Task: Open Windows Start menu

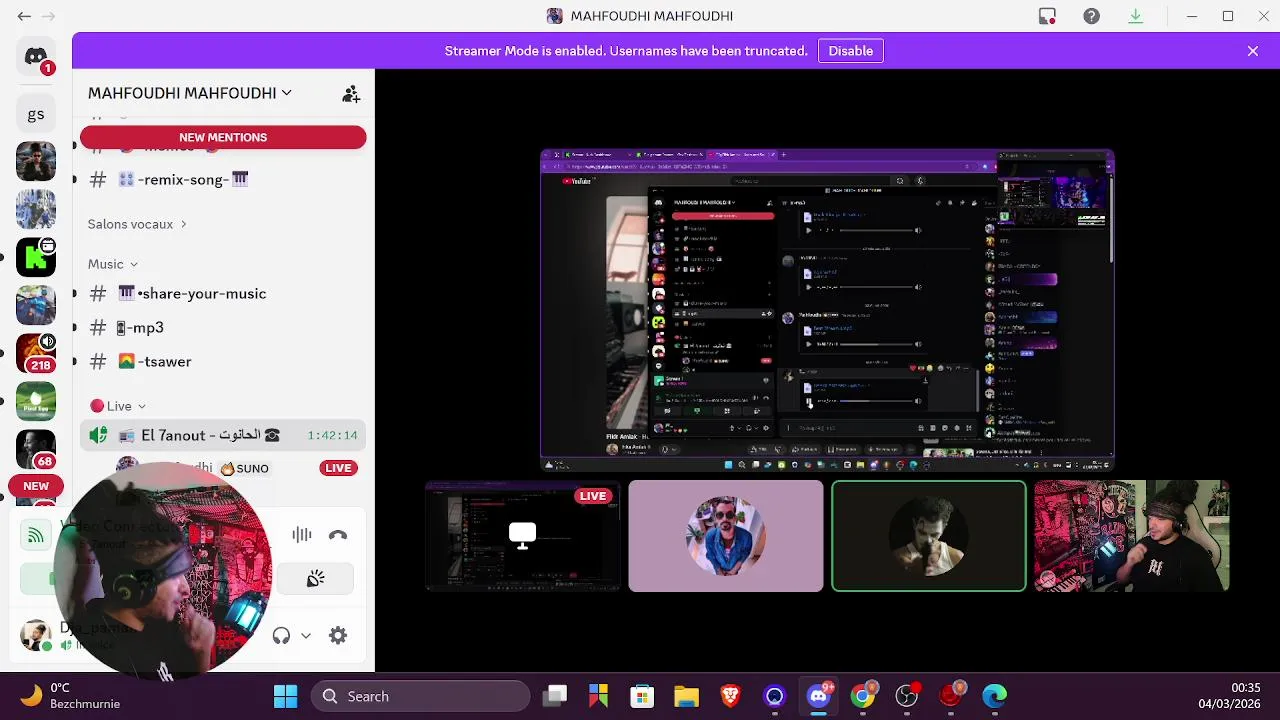Action: [x=285, y=696]
